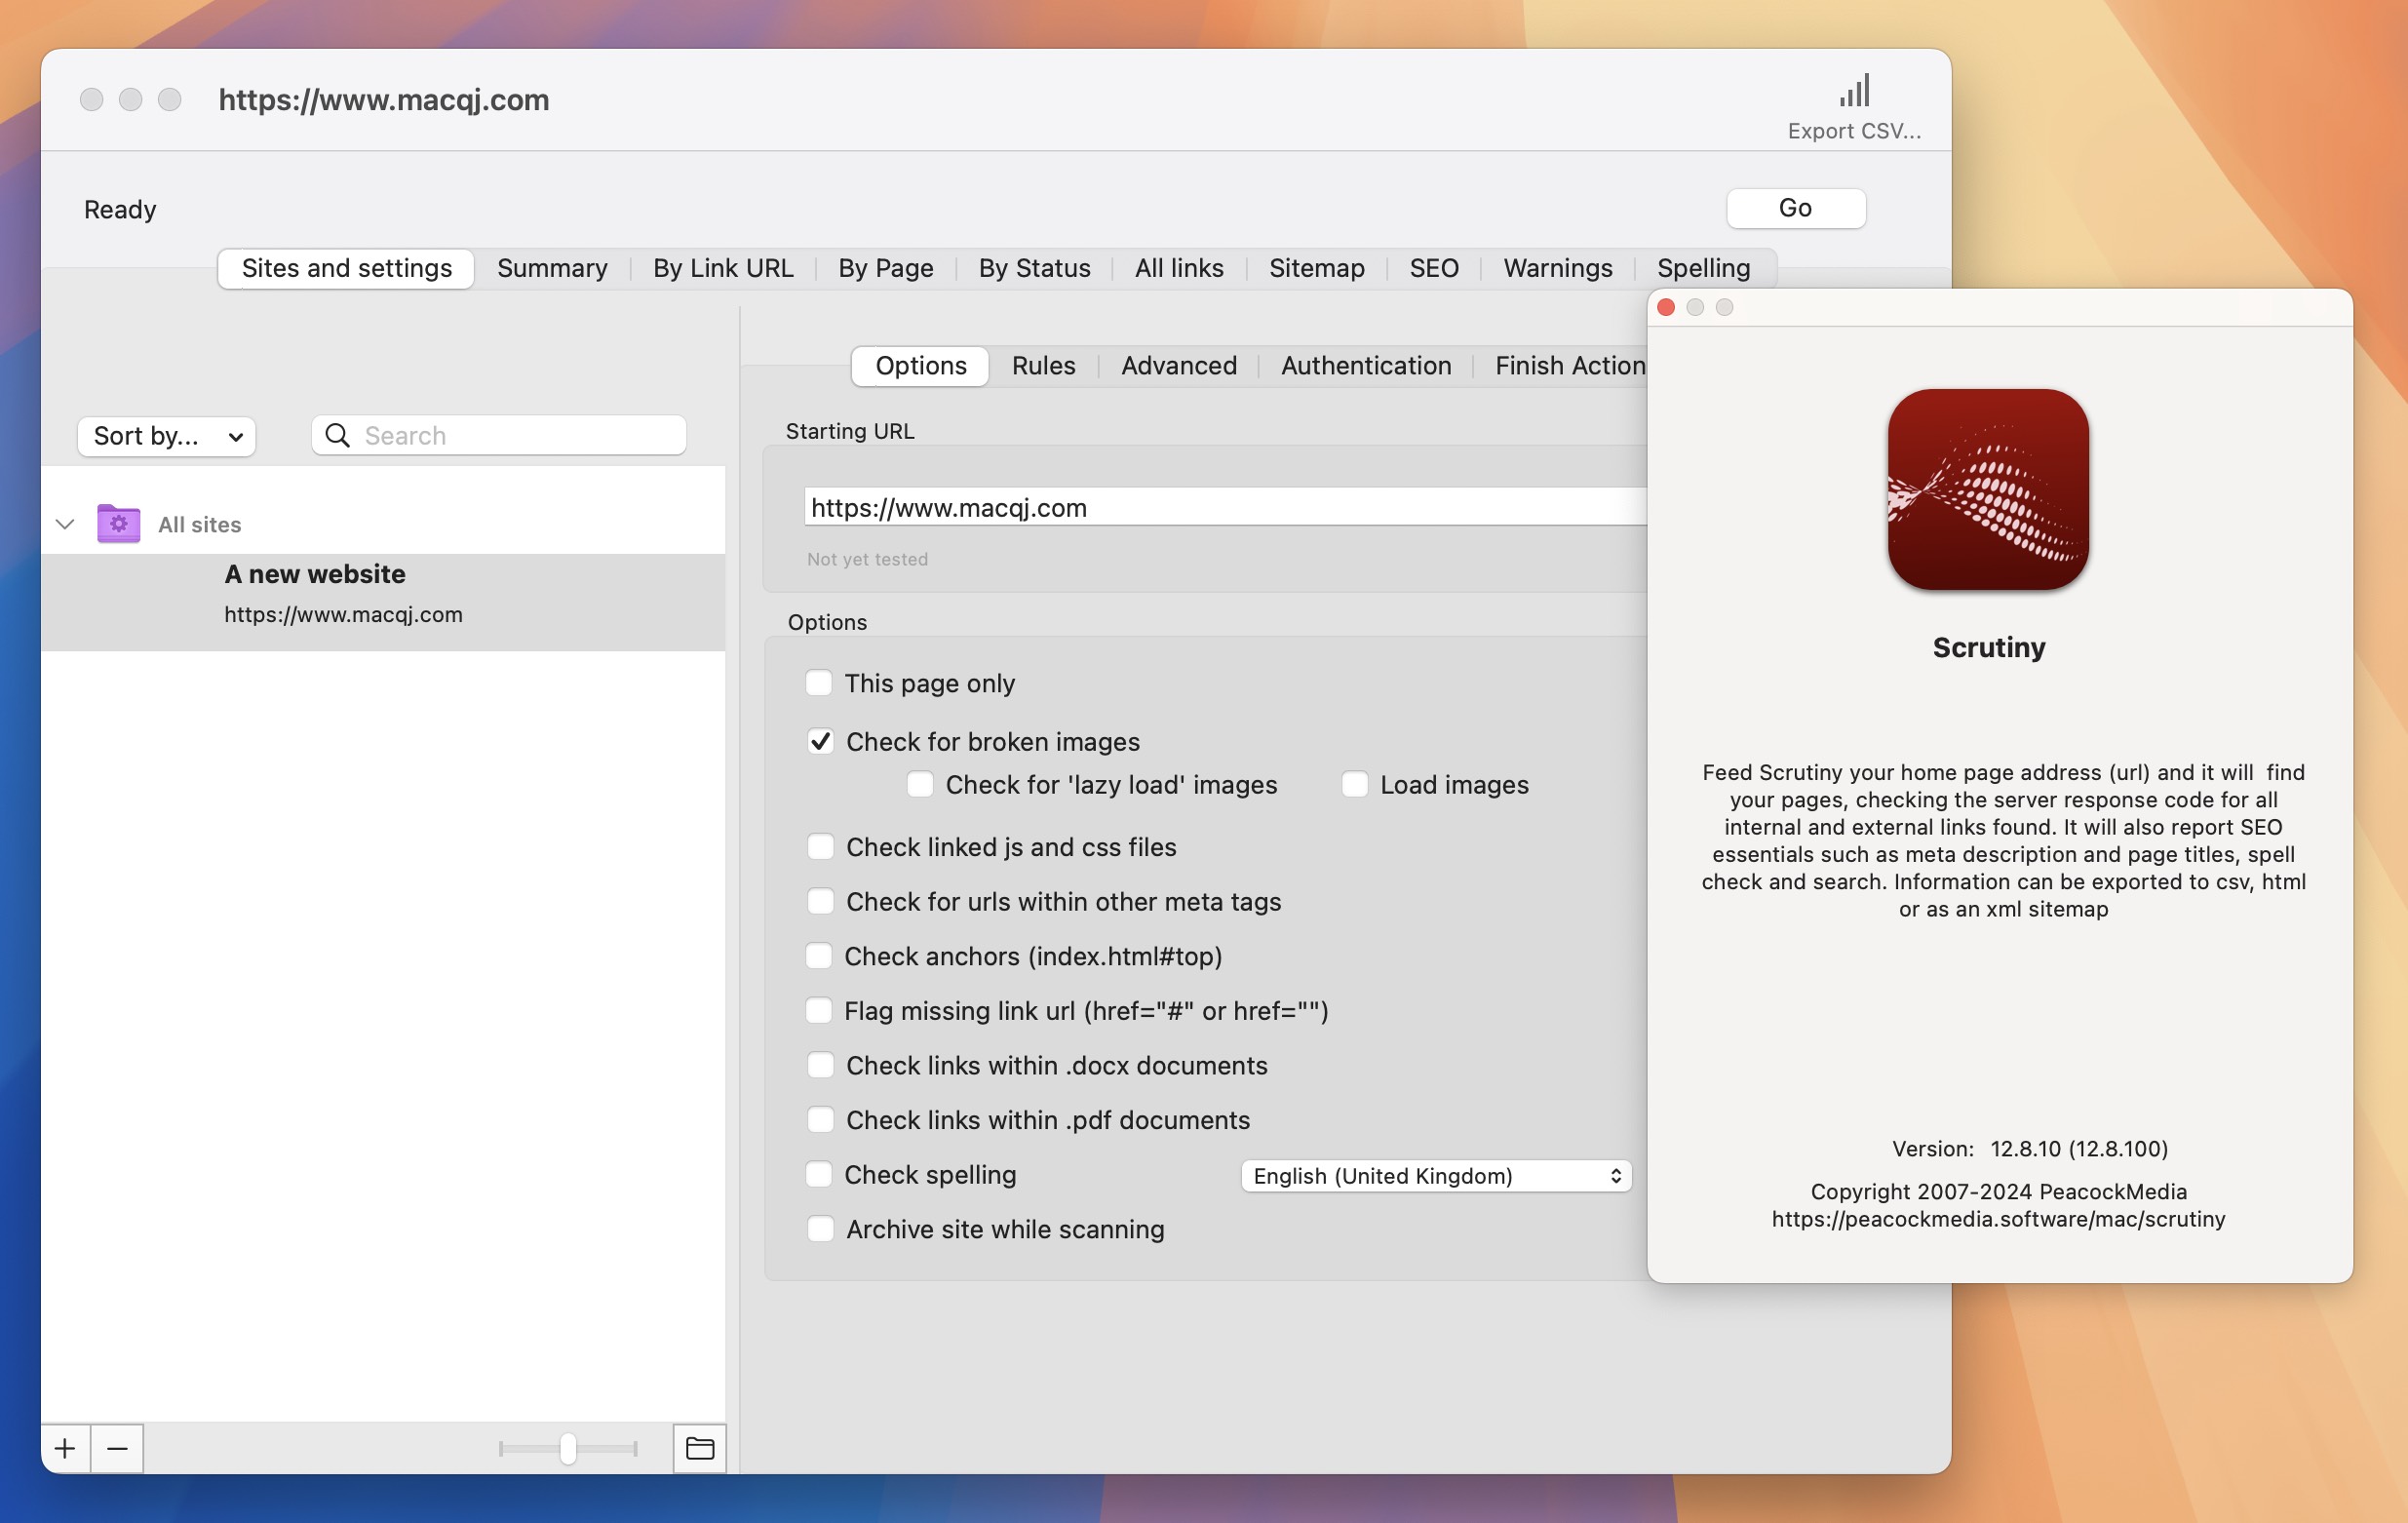Enable Check linked js and css files
This screenshot has width=2408, height=1523.
(x=820, y=847)
